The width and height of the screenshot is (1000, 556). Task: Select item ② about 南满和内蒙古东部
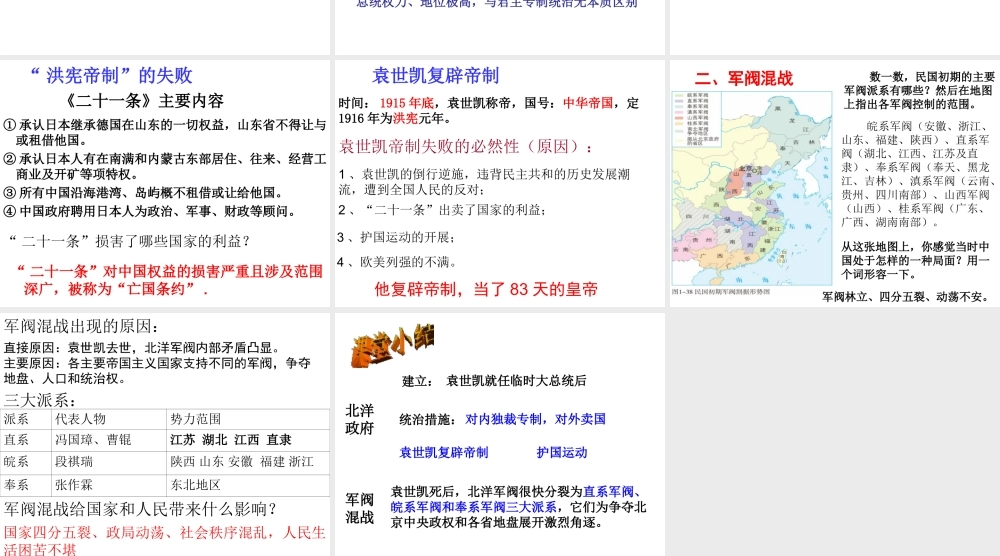click(x=165, y=166)
